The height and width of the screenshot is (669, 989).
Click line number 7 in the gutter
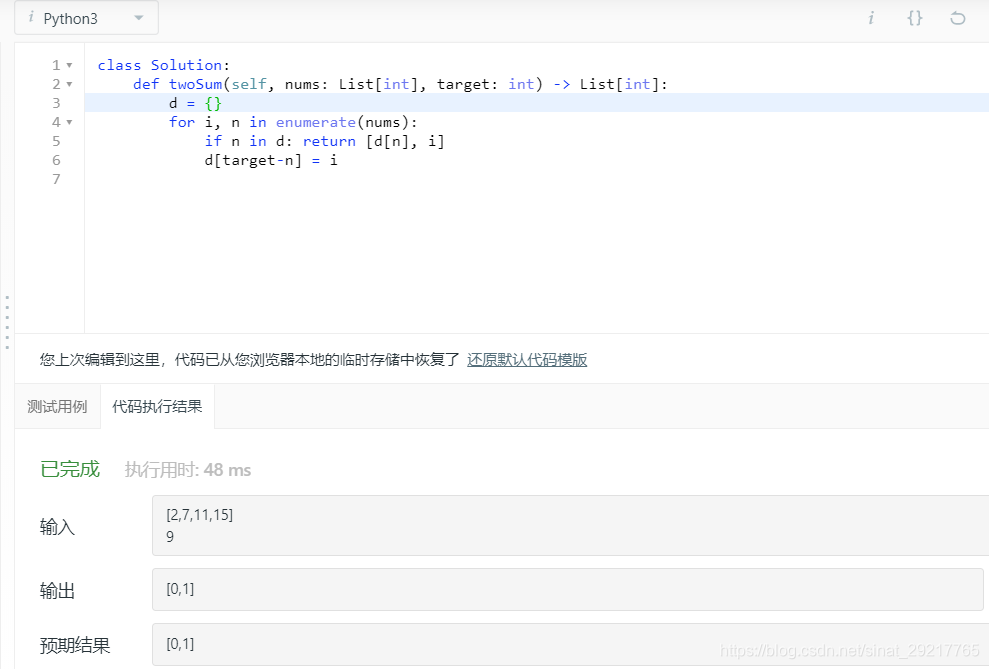pos(56,179)
